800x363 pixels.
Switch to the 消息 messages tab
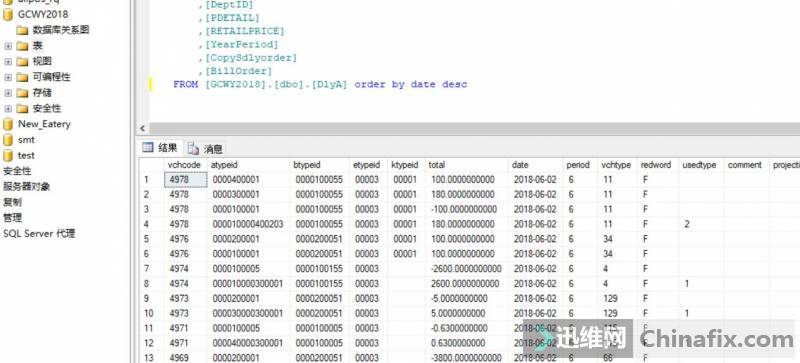click(x=205, y=149)
